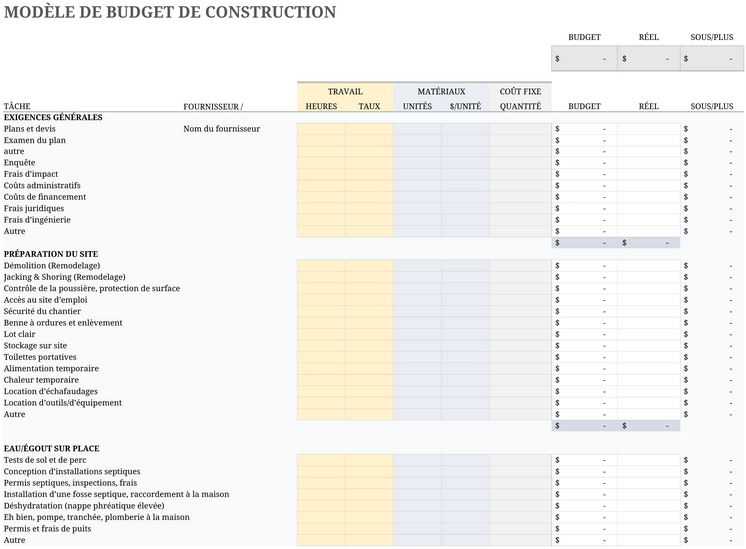Click the QUANTITÉ cell for 'Sécurité du chantier'

[520, 311]
